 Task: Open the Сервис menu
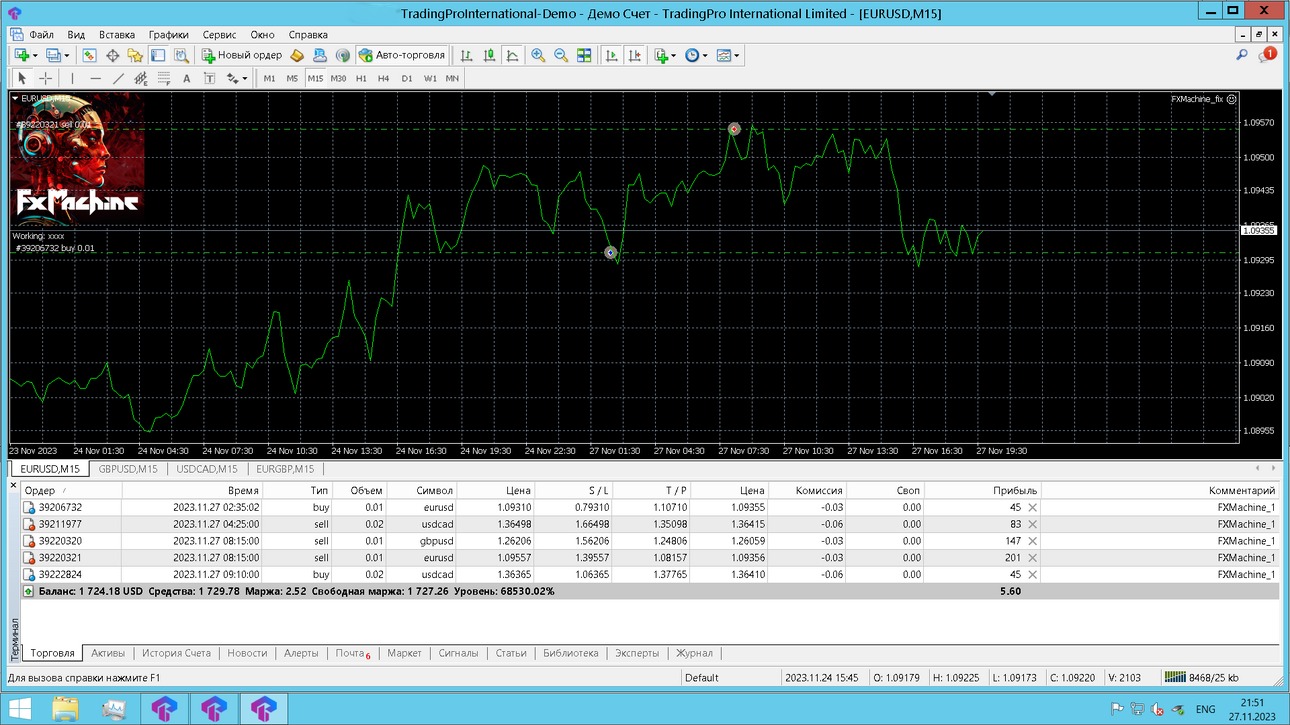[x=219, y=35]
